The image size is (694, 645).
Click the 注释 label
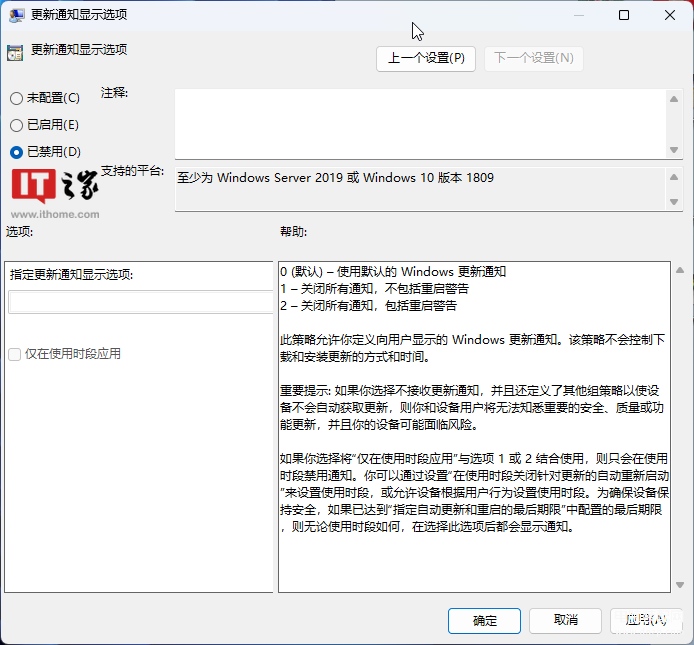(x=114, y=93)
